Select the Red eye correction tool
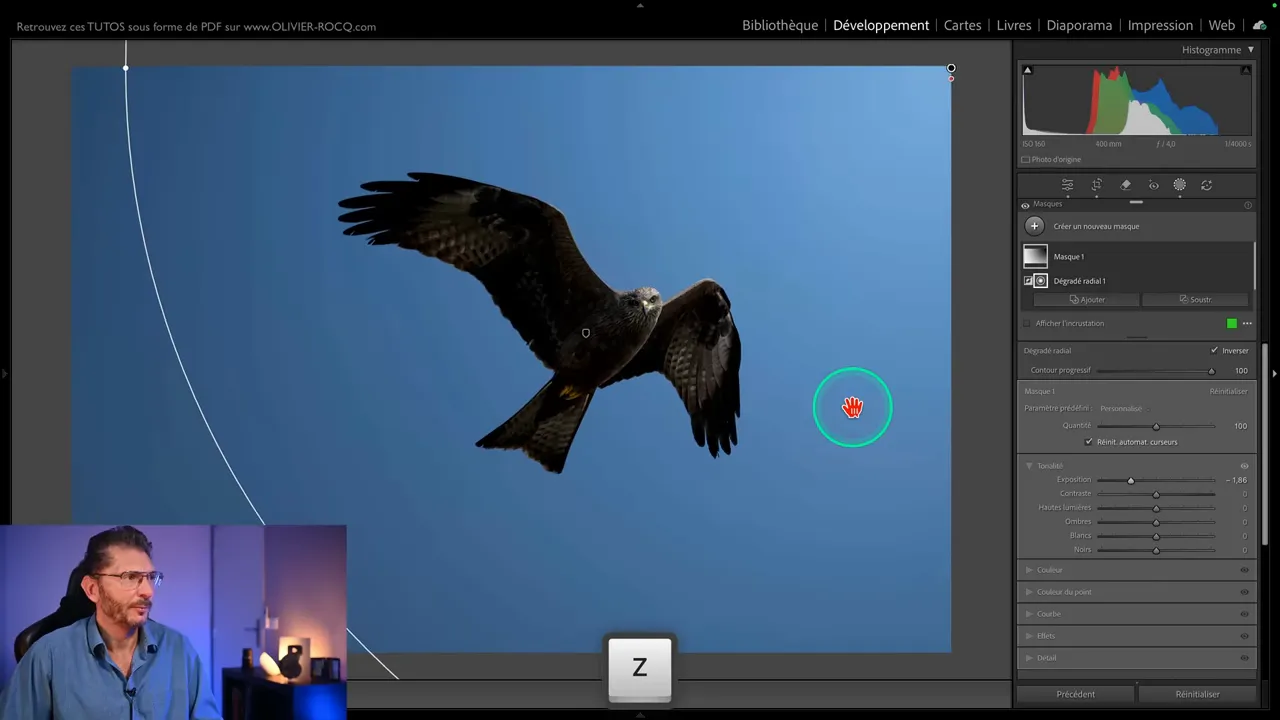This screenshot has height=720, width=1280. [1153, 185]
